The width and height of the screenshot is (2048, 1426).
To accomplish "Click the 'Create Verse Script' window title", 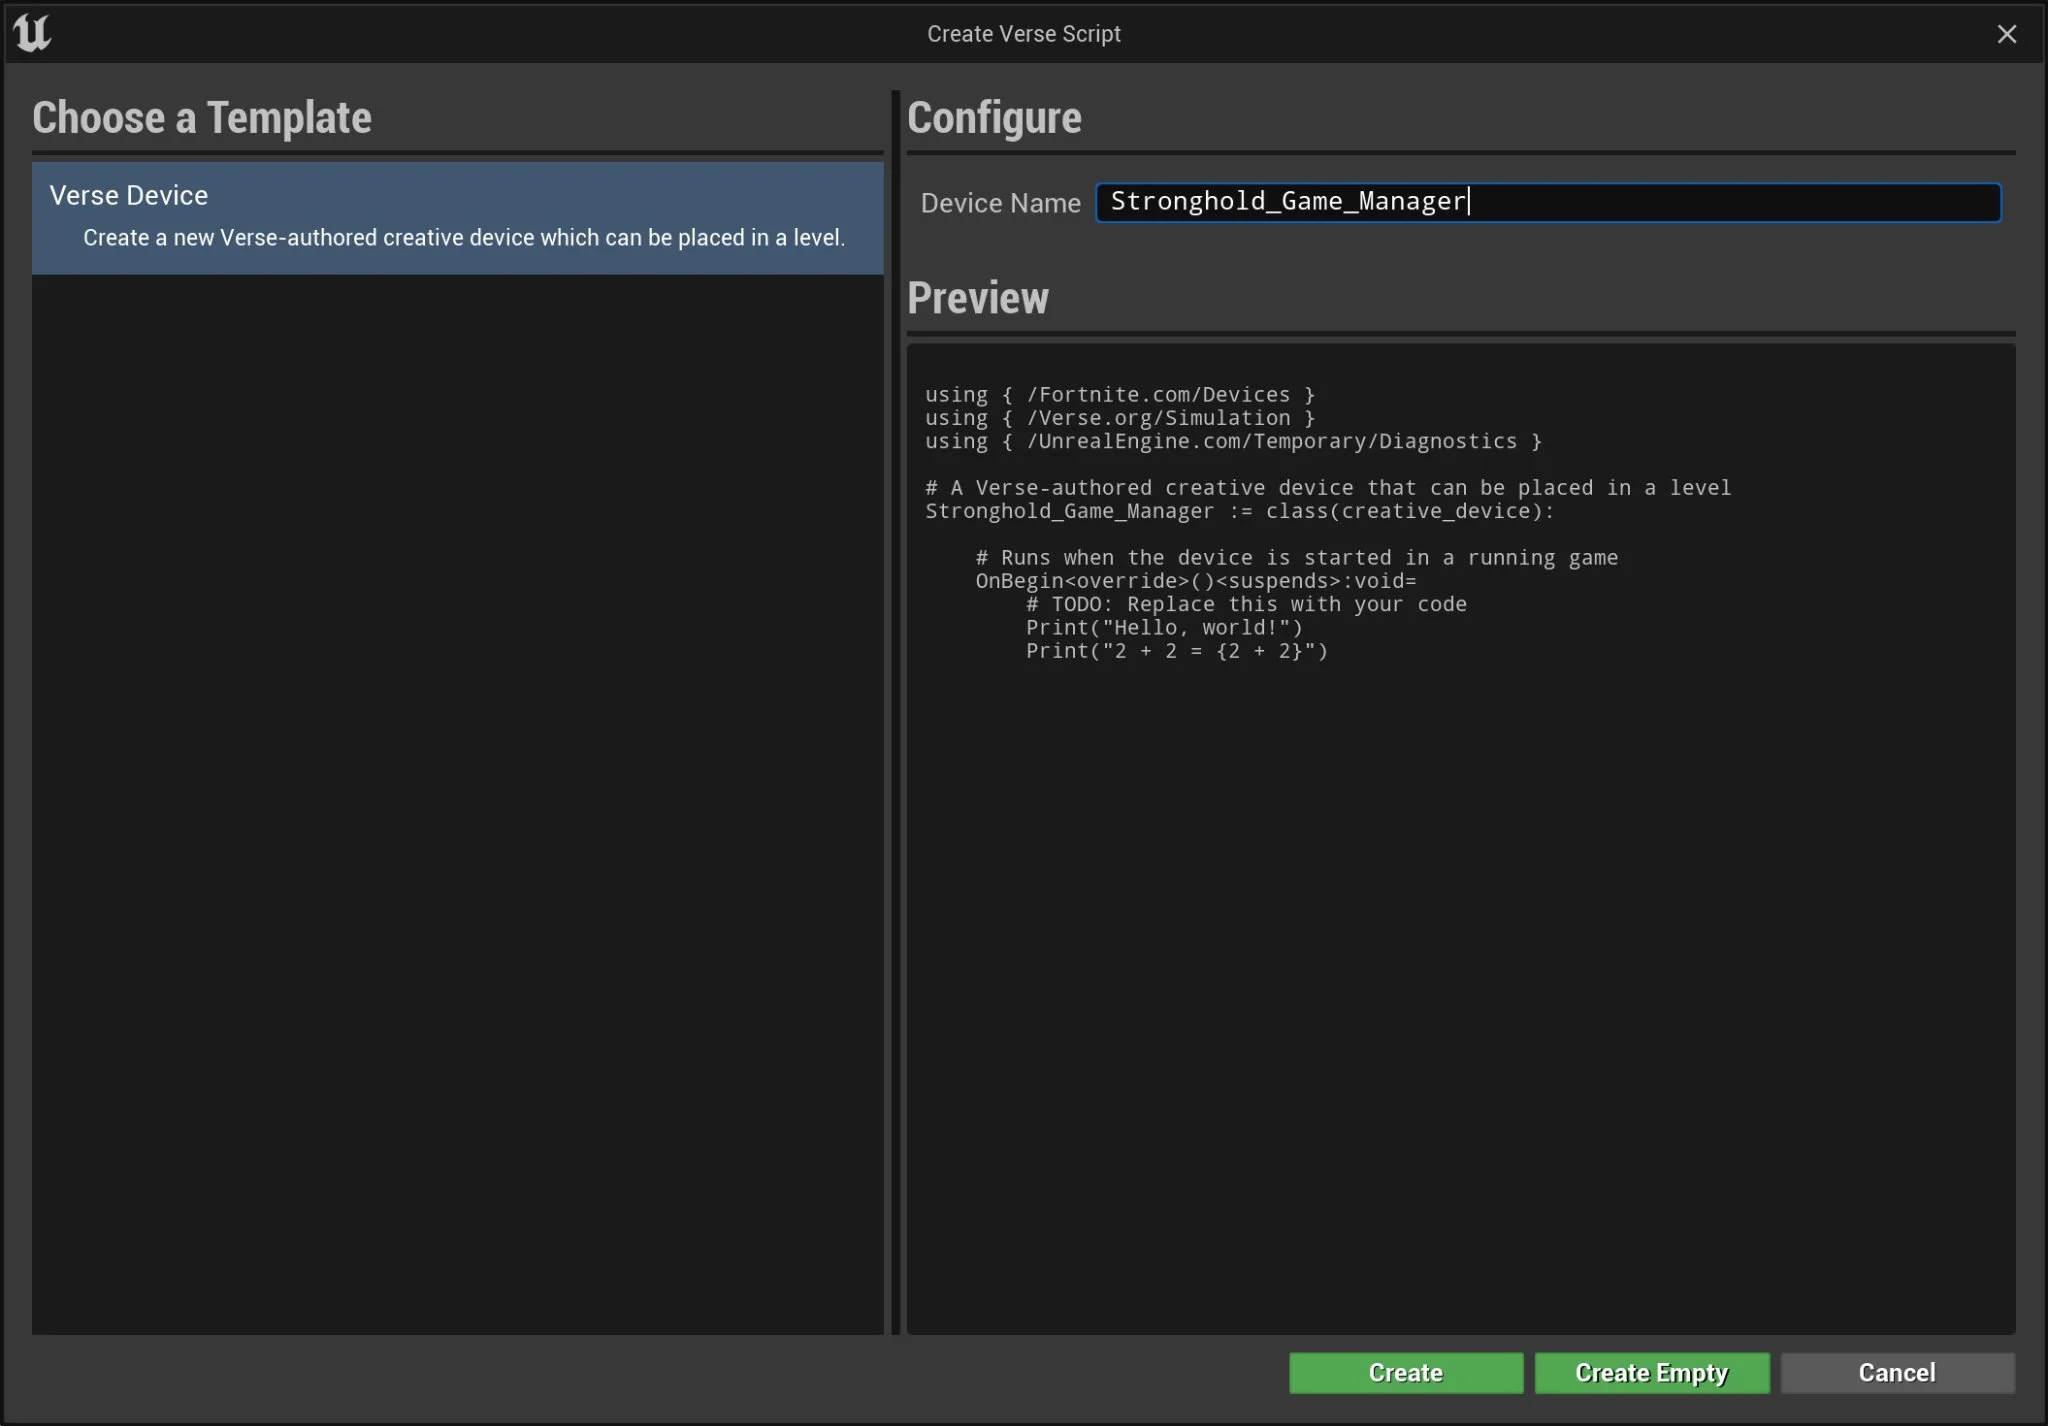I will coord(1024,34).
